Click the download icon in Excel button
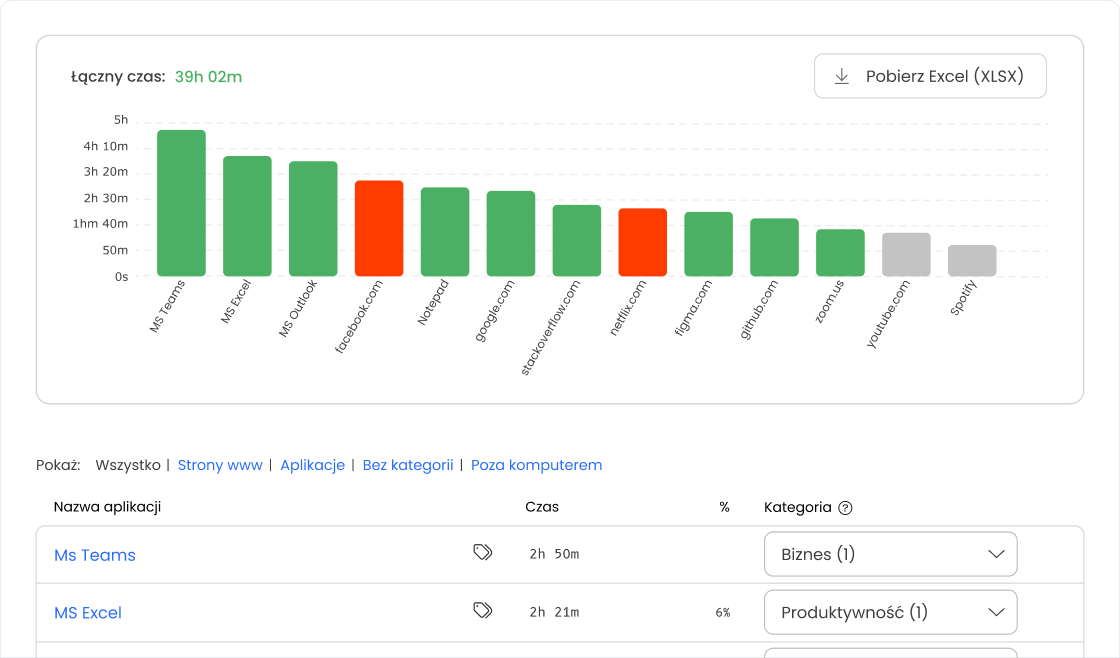1120x658 pixels. coord(842,77)
